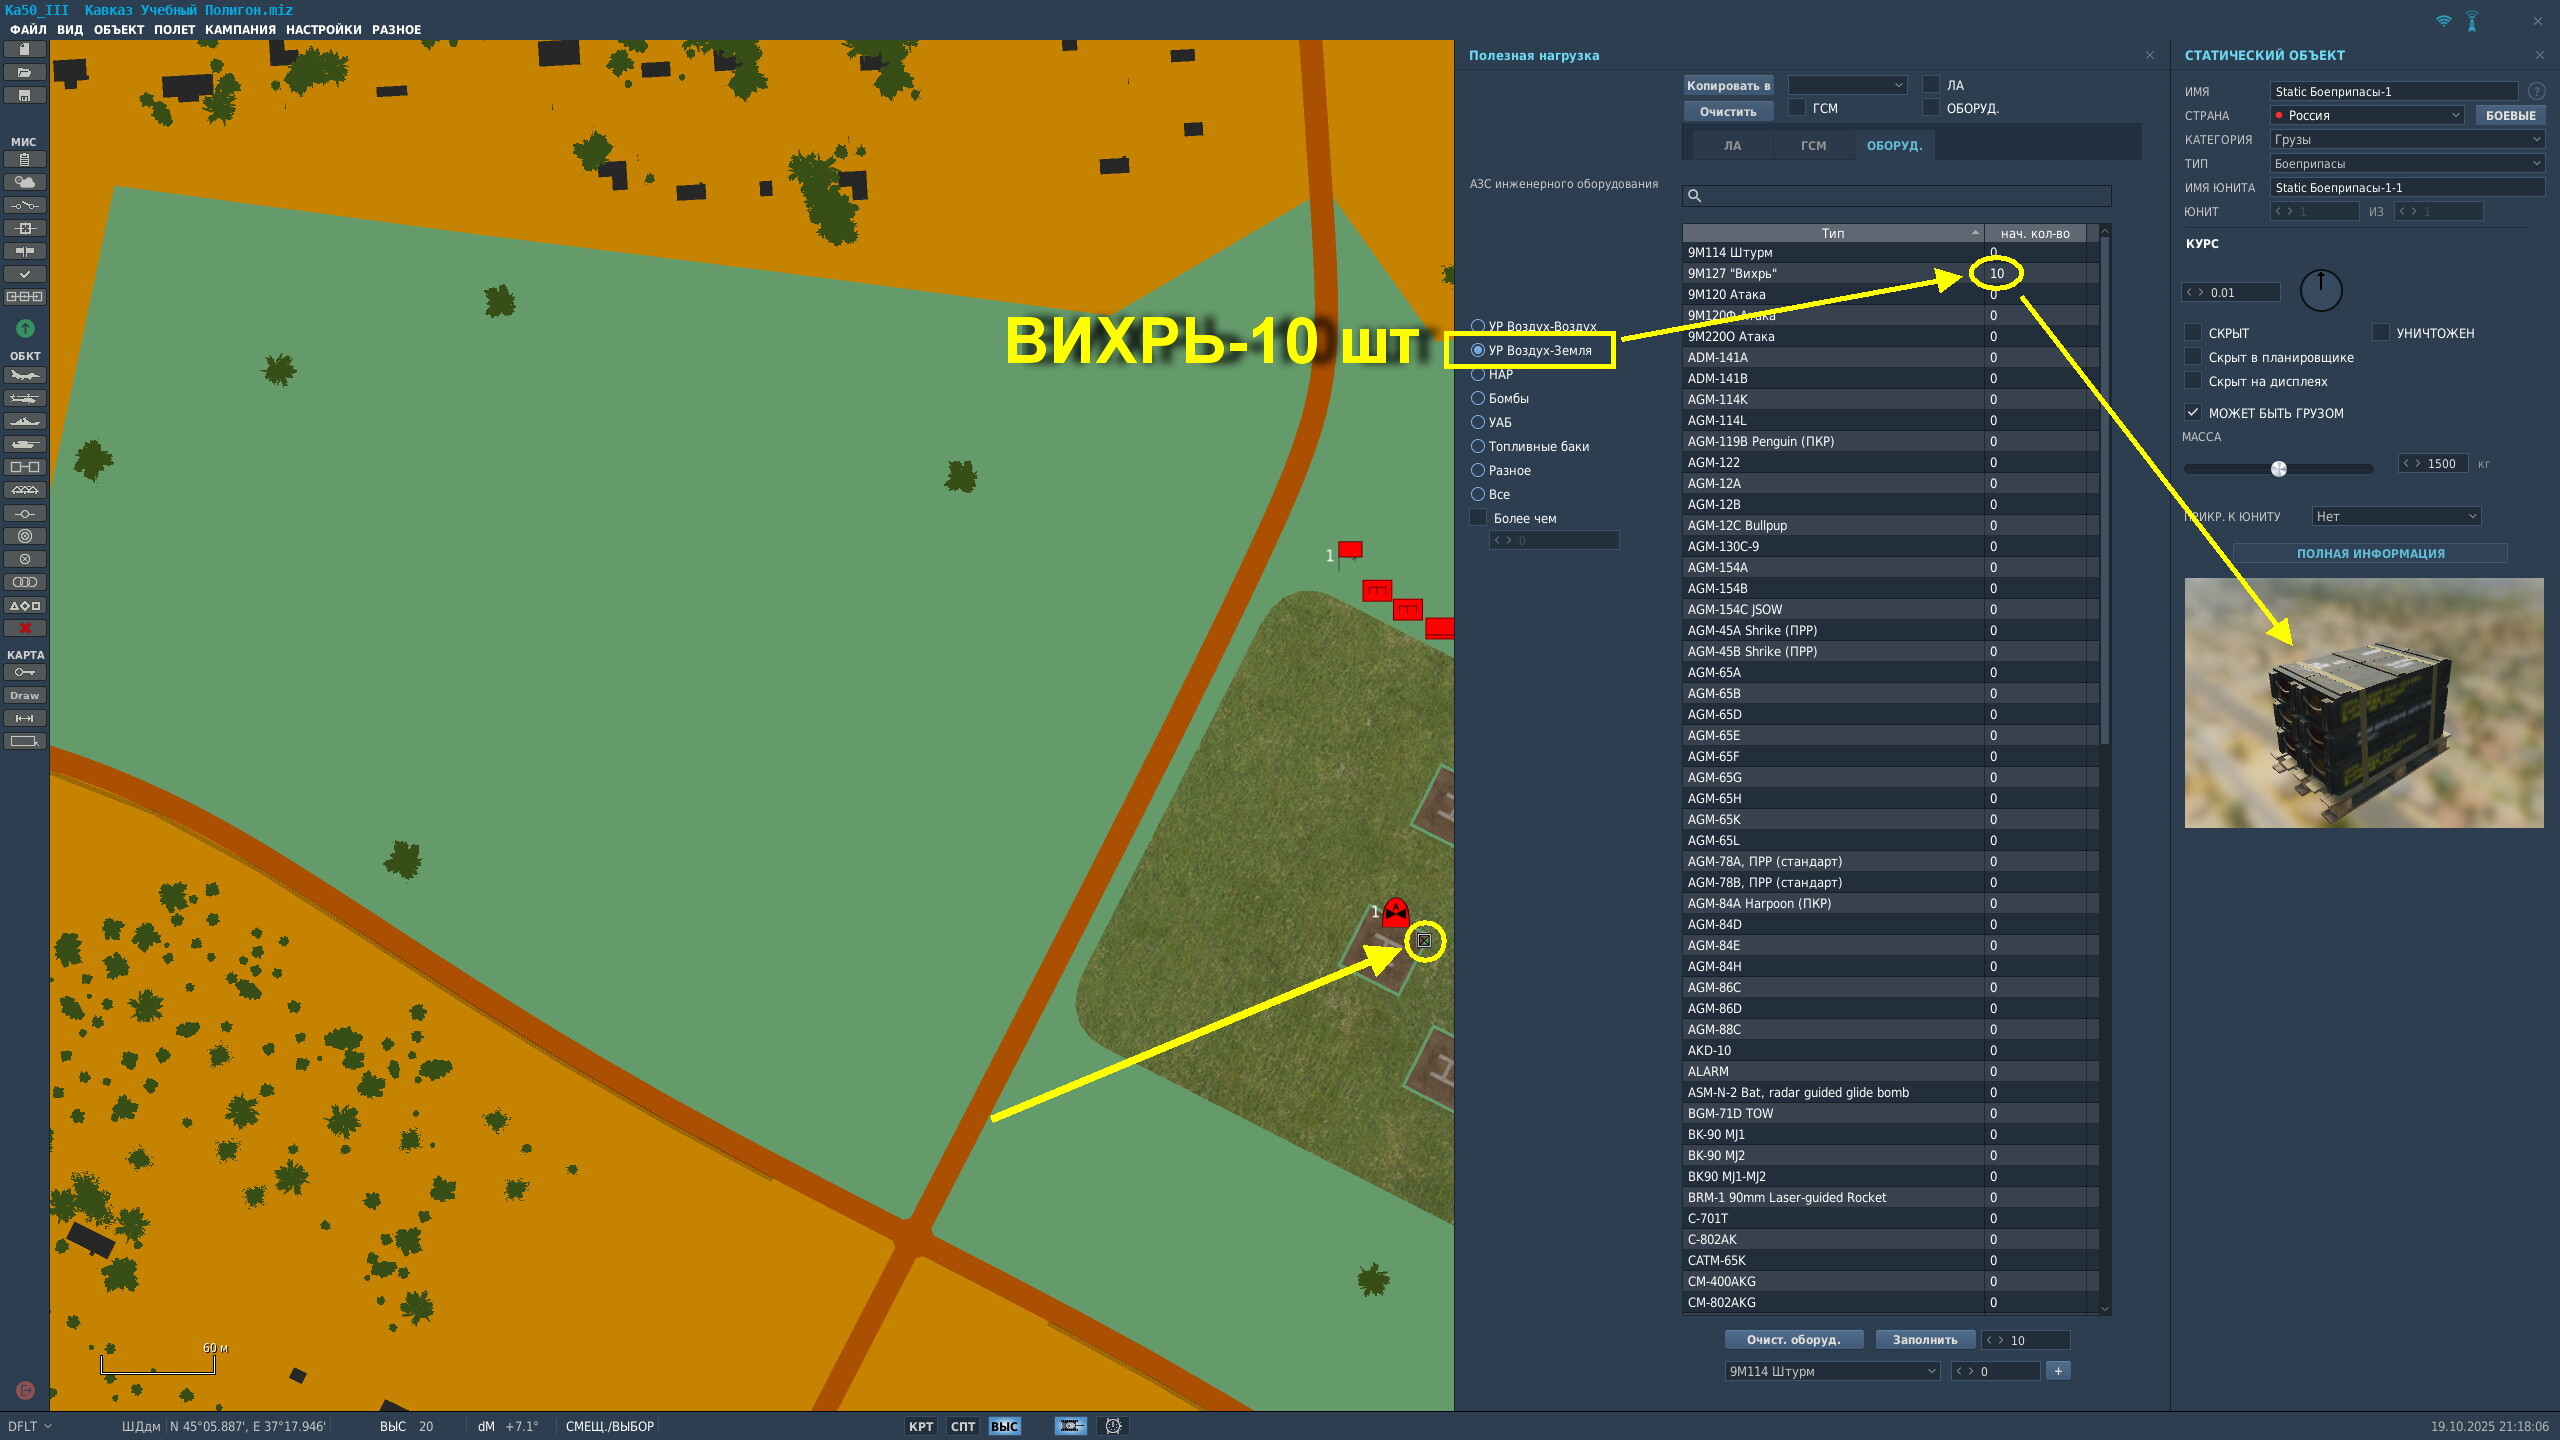The width and height of the screenshot is (2560, 1440).
Task: Select the НАР radio button
Action: pos(1478,374)
